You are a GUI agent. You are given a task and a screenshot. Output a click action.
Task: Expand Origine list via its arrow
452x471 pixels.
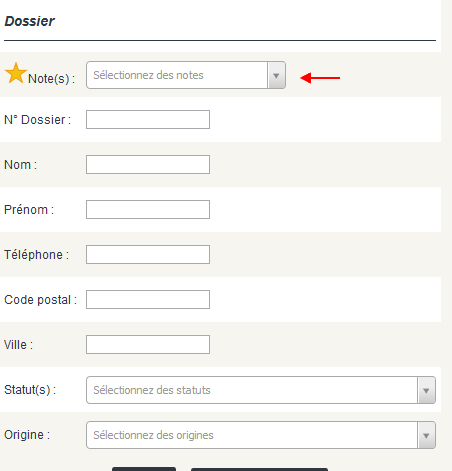(426, 435)
